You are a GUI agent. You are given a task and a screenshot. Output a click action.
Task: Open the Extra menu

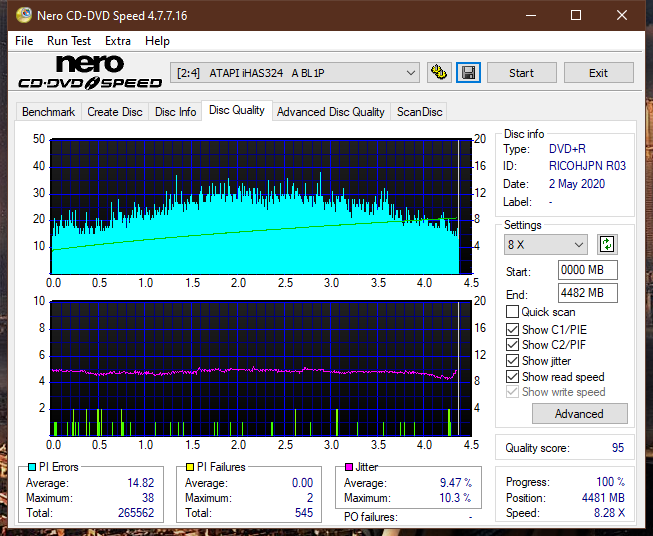(x=118, y=41)
